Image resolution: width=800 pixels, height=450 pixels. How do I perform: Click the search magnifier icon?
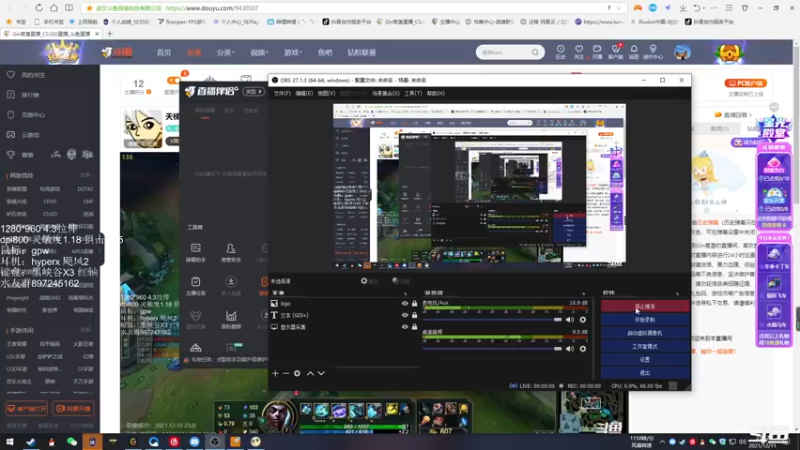pos(535,53)
